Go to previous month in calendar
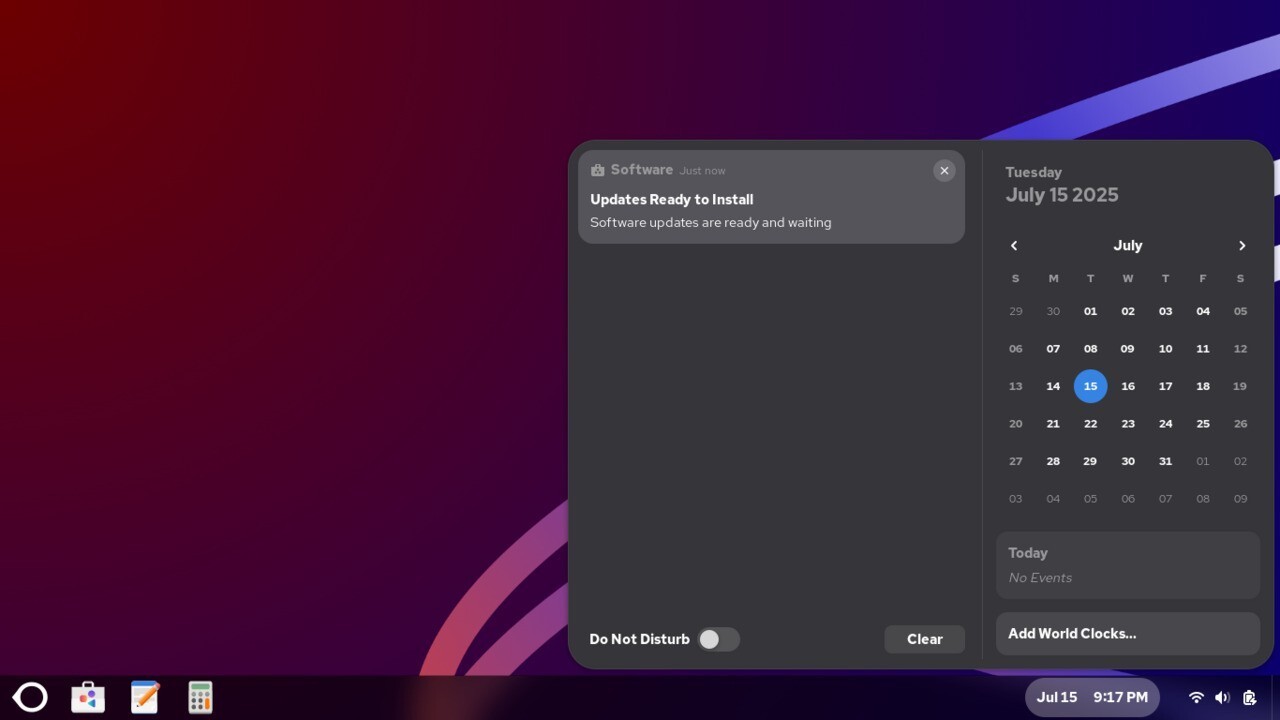The width and height of the screenshot is (1280, 720). 1014,246
